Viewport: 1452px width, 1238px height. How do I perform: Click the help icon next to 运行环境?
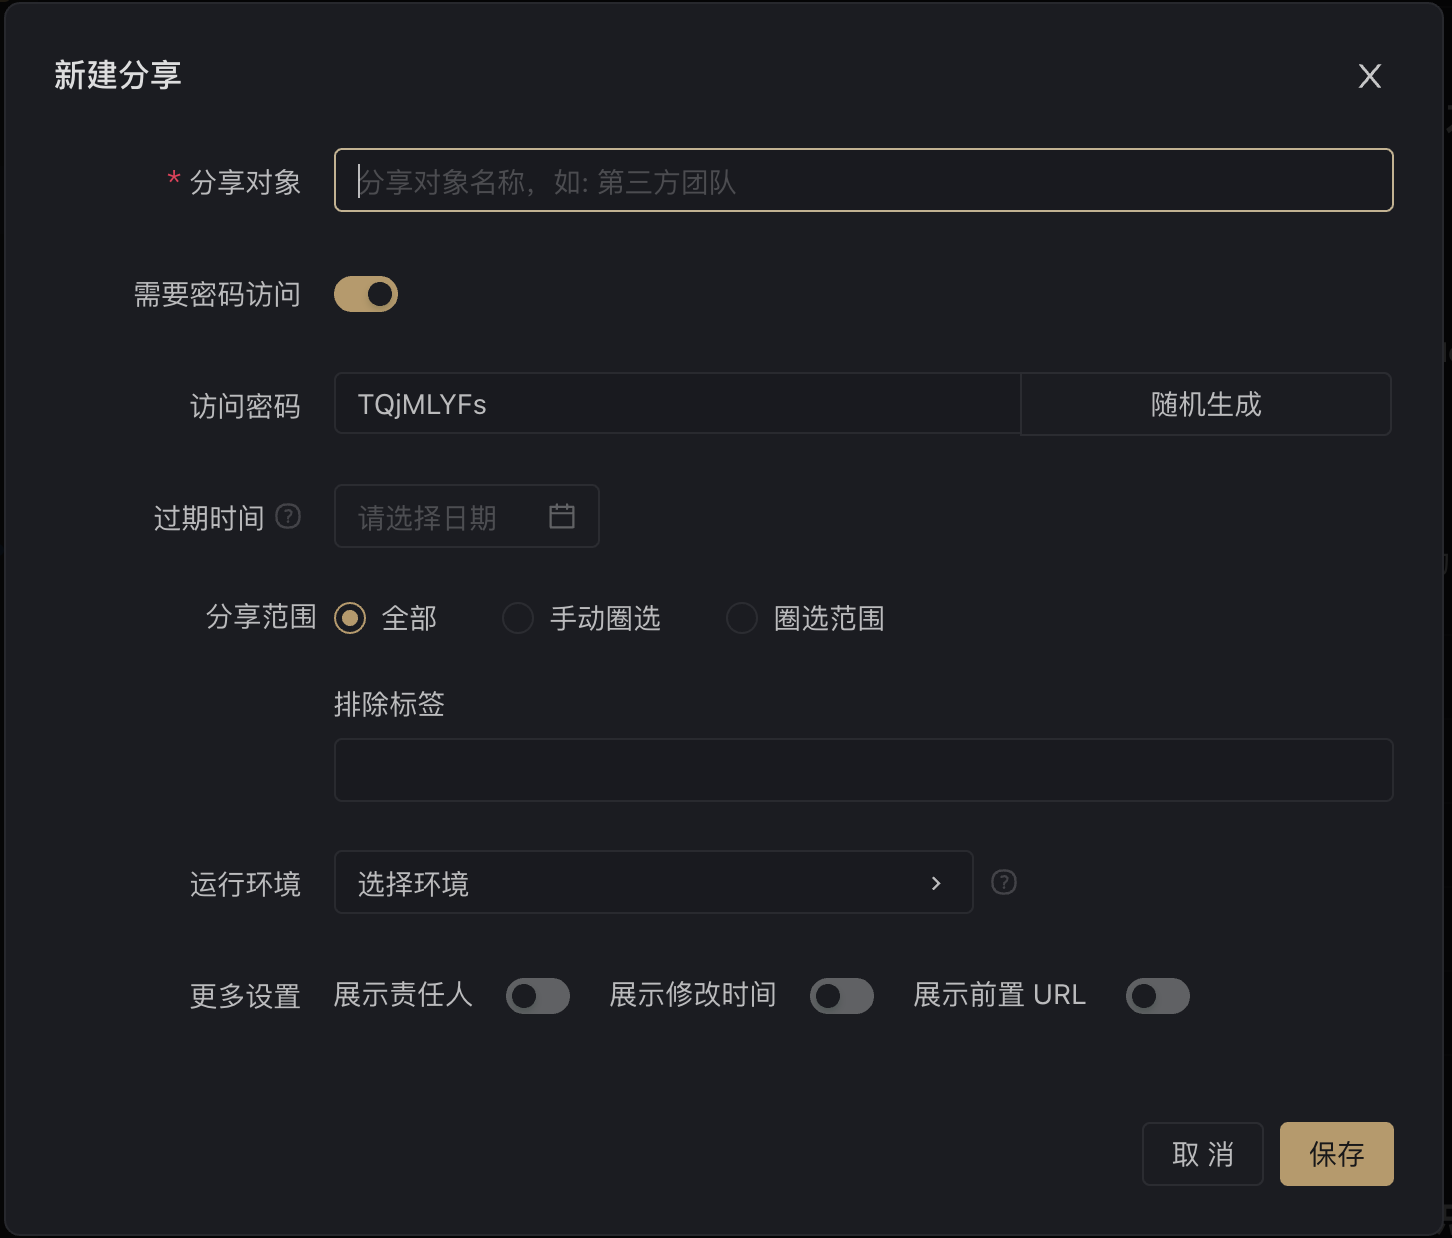tap(1003, 882)
